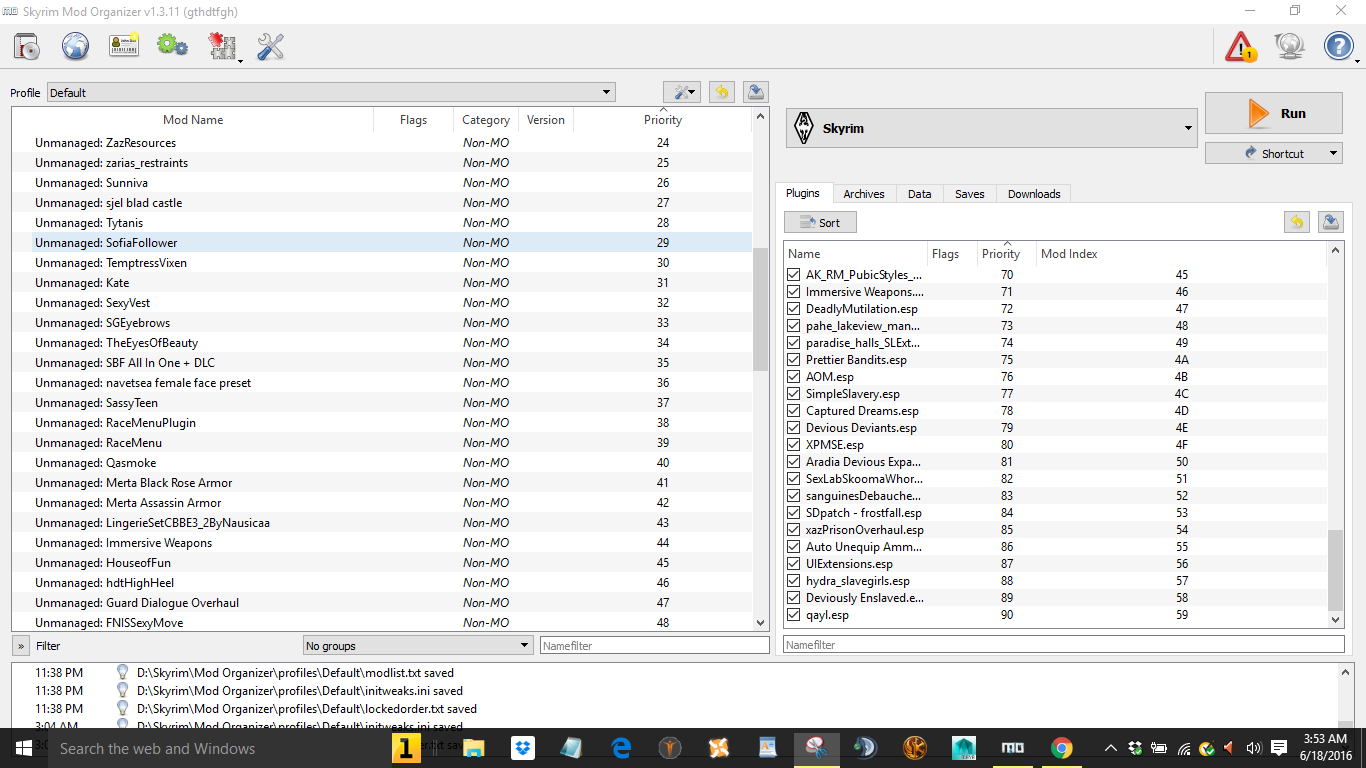1366x768 pixels.
Task: Switch to the Data tab
Action: click(x=920, y=194)
